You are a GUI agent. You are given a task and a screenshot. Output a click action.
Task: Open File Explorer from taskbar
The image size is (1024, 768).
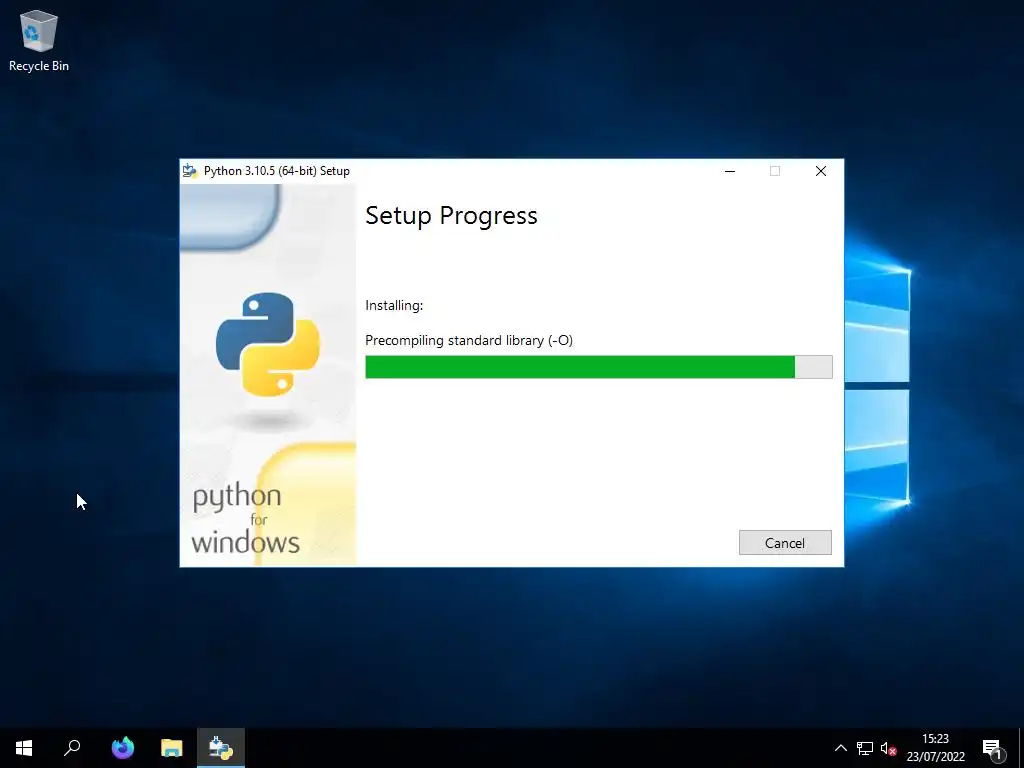[x=172, y=748]
